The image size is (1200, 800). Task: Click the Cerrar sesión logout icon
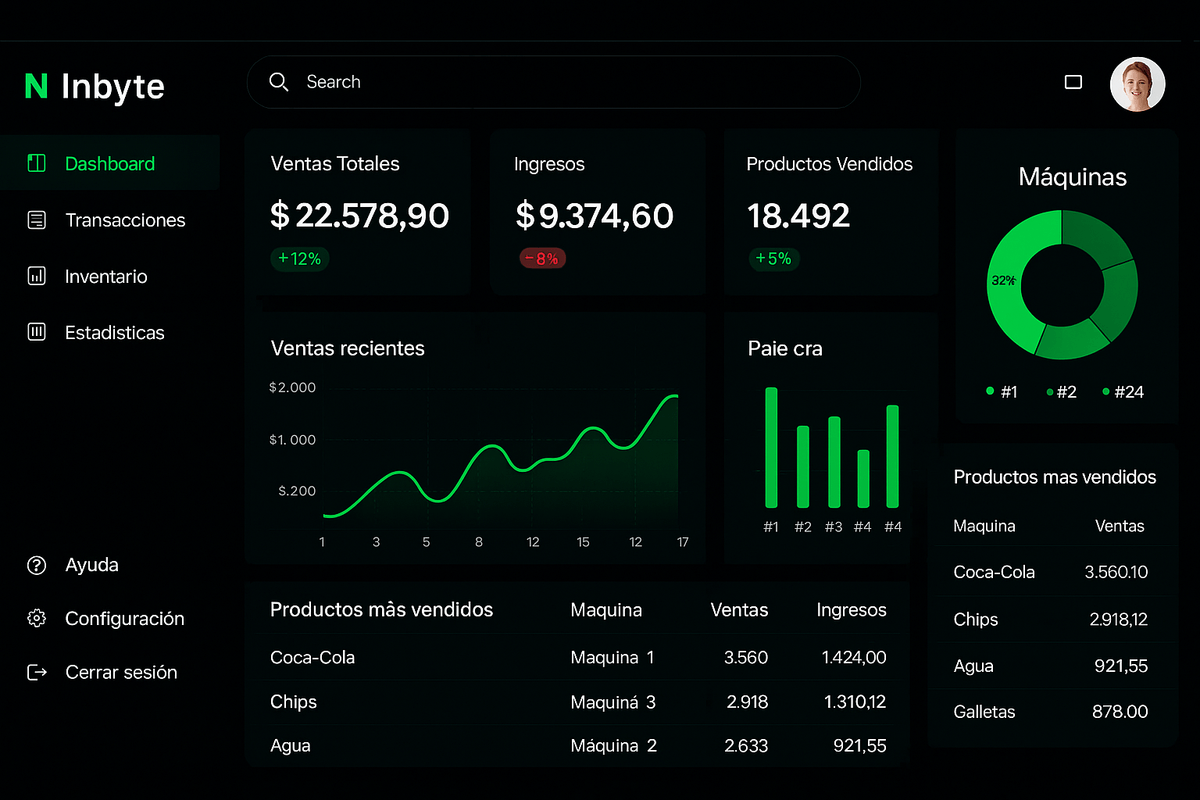37,672
